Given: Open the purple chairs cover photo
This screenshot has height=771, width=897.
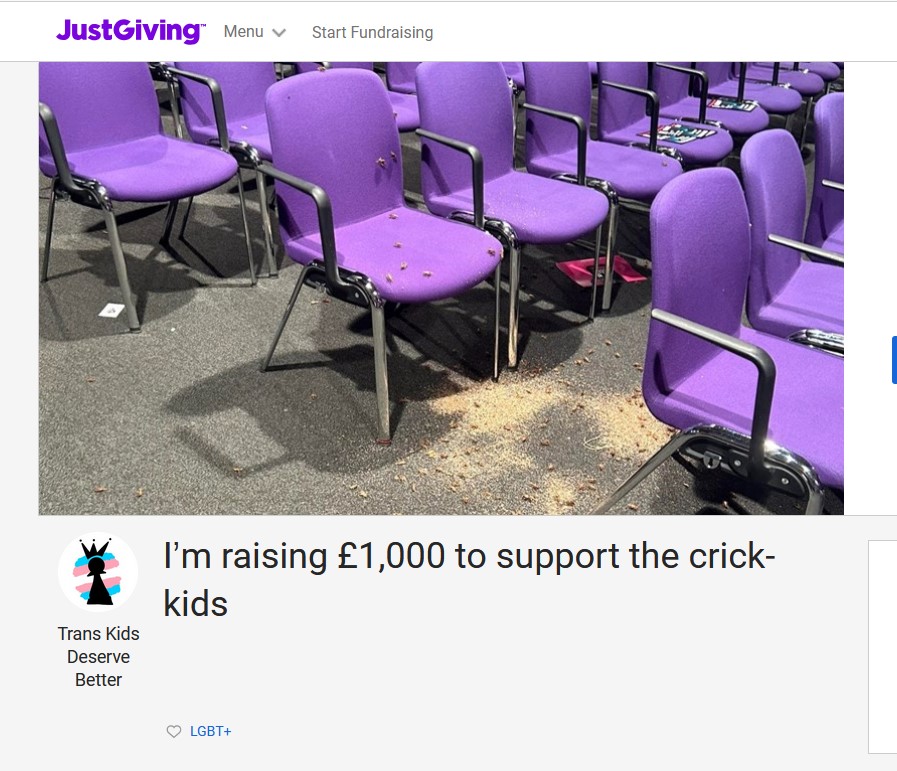Looking at the screenshot, I should click(441, 288).
